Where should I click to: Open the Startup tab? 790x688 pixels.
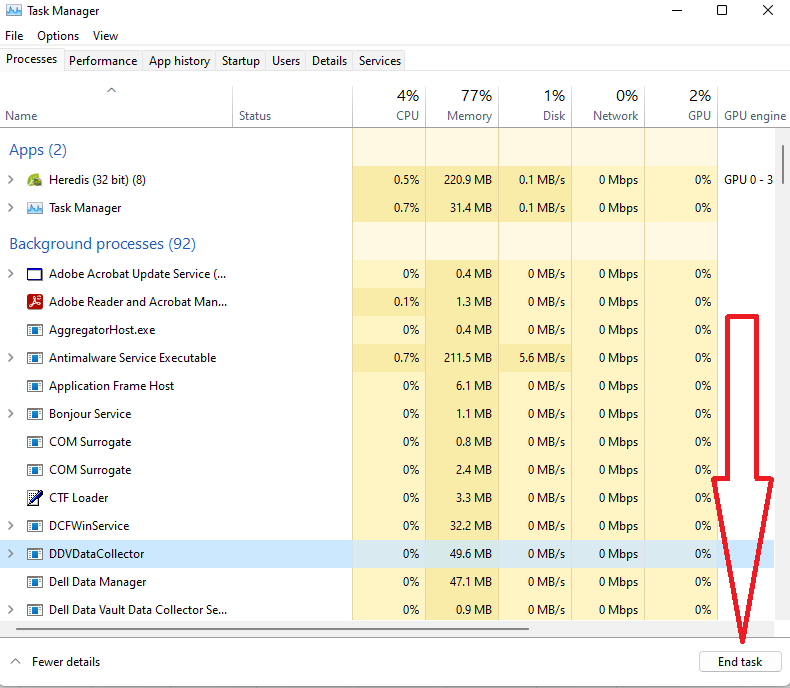[x=240, y=61]
